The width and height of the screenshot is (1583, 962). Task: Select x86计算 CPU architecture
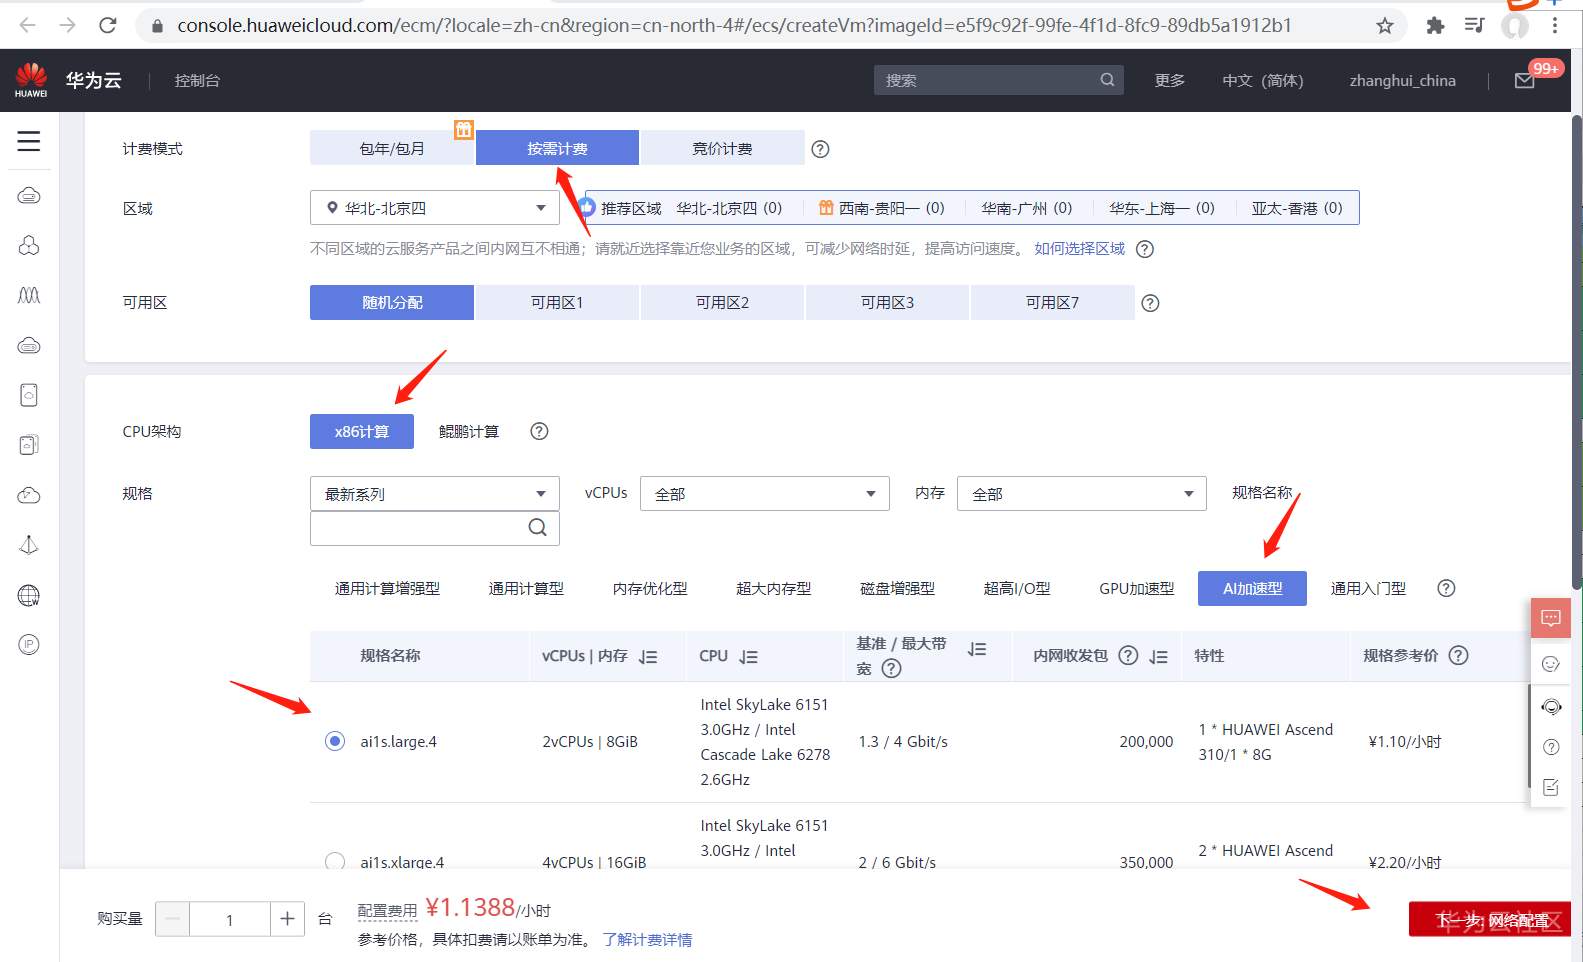tap(362, 431)
